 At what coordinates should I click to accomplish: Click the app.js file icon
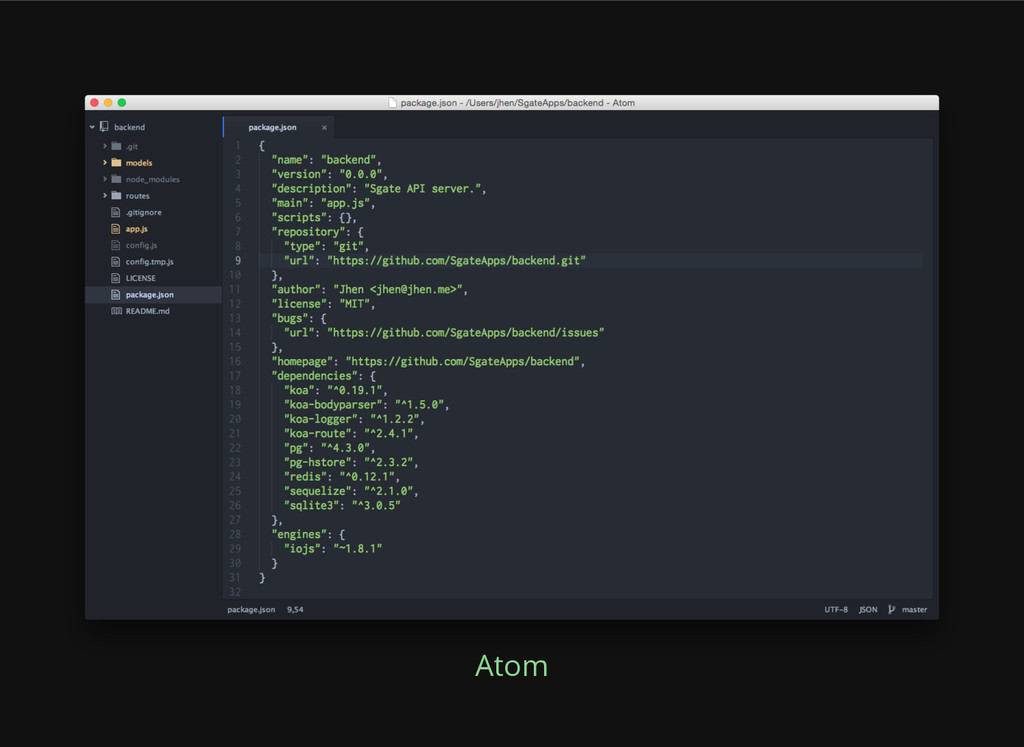coord(116,229)
